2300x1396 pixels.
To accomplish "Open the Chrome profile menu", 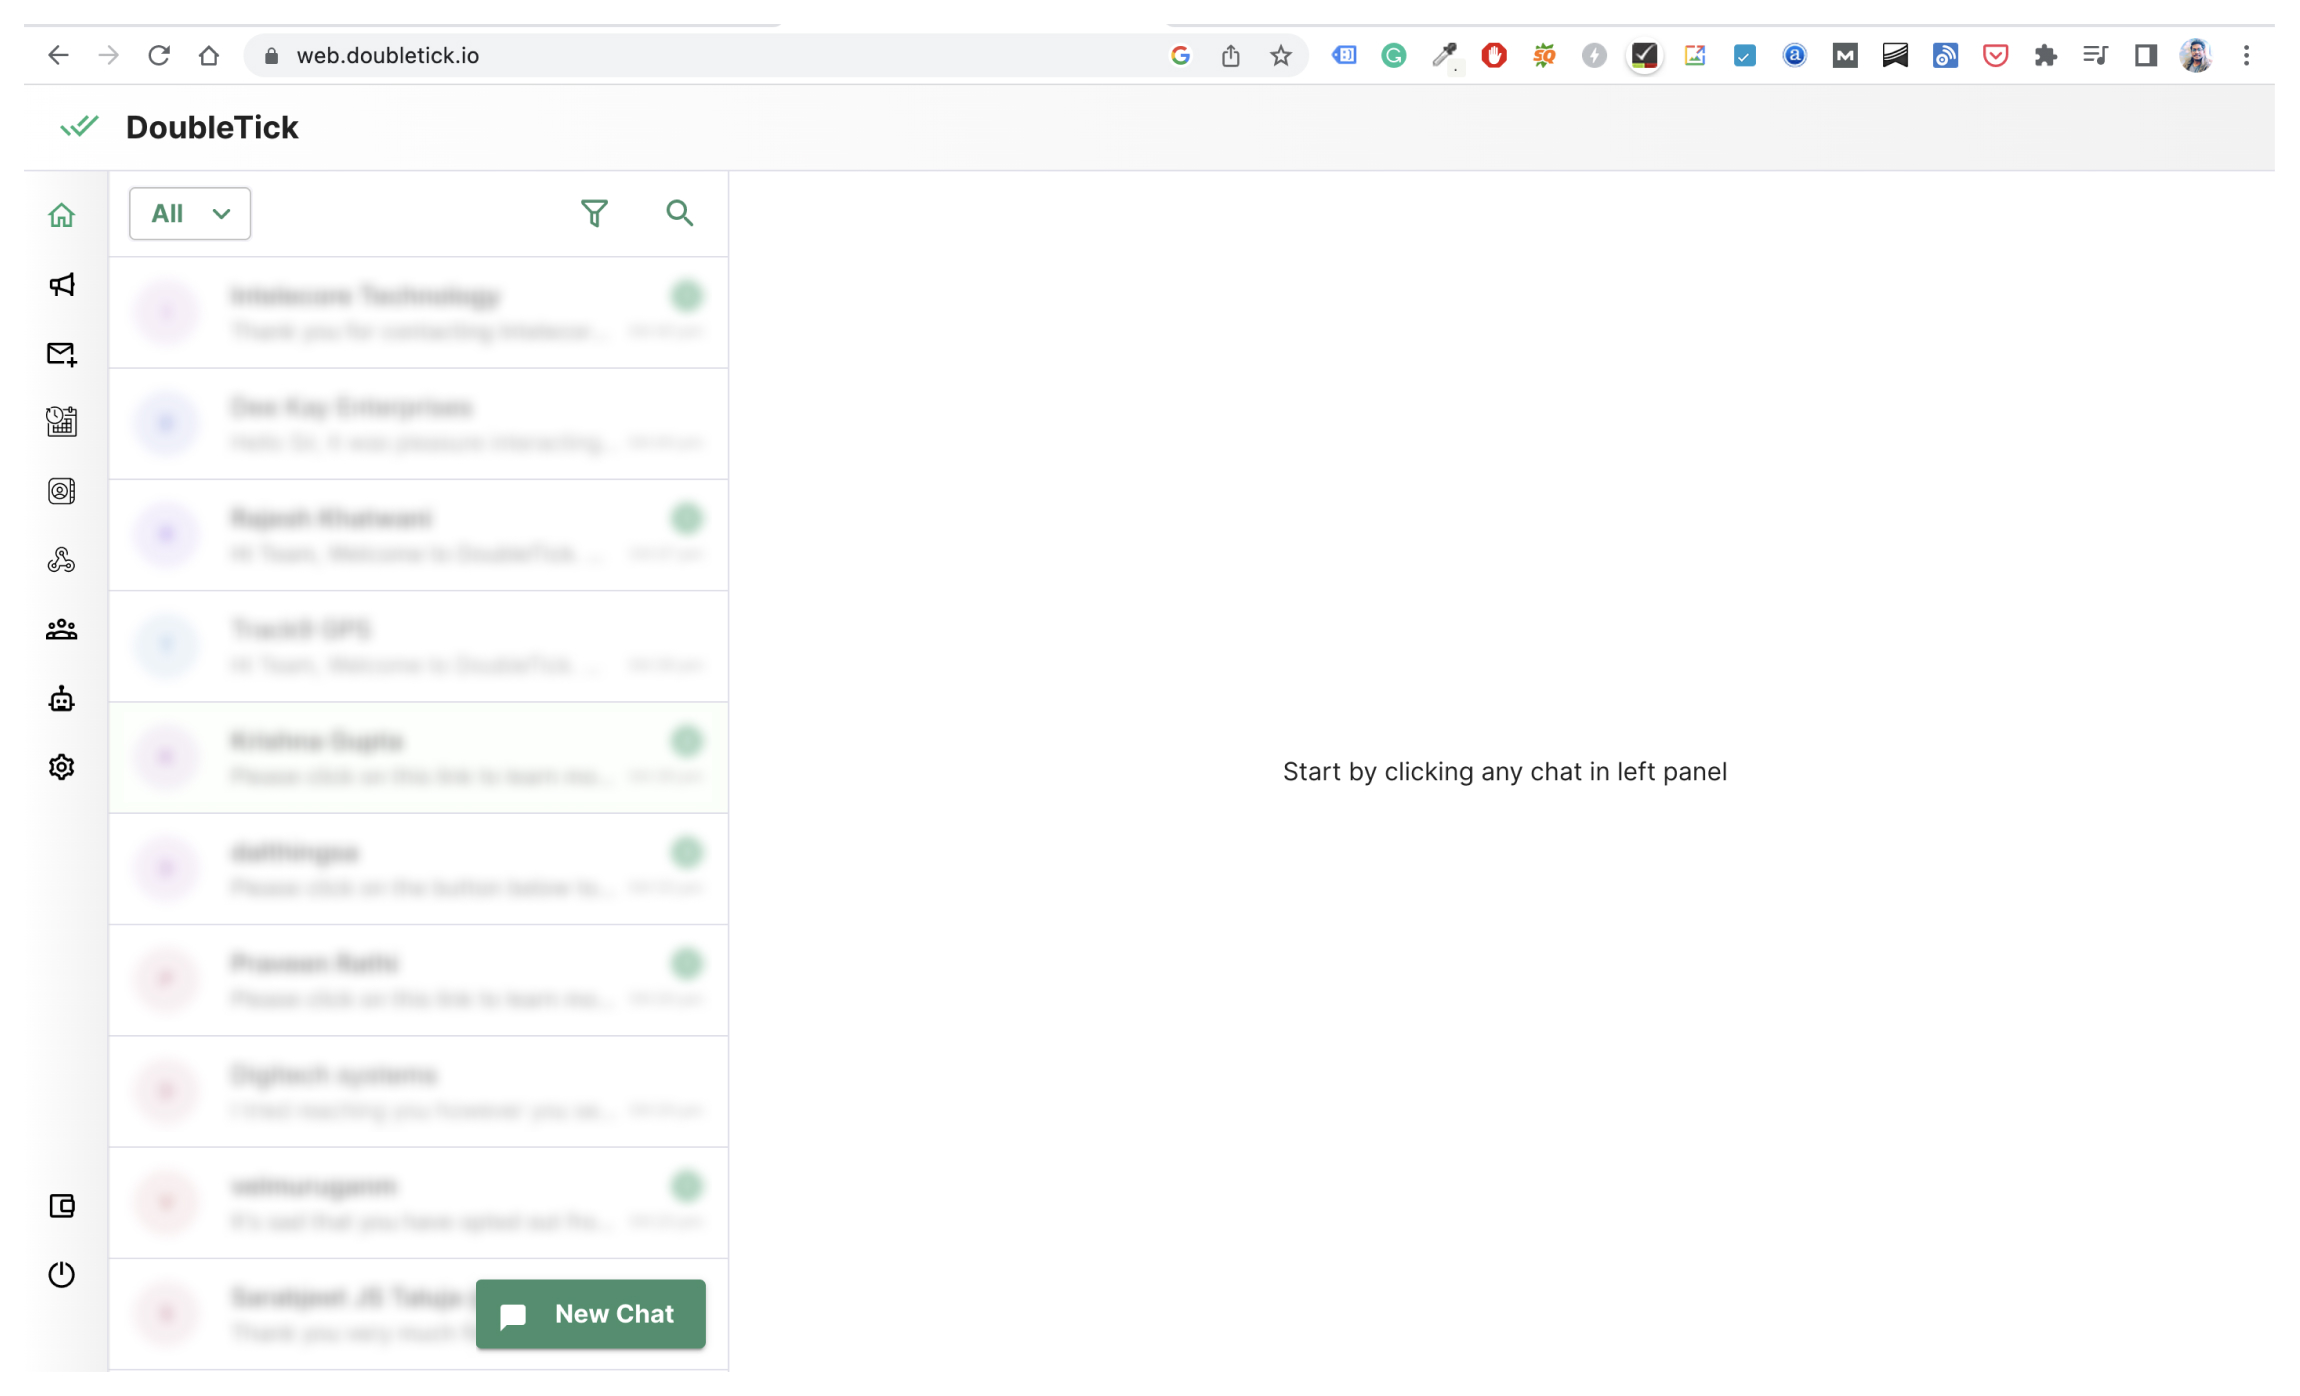I will [2196, 55].
